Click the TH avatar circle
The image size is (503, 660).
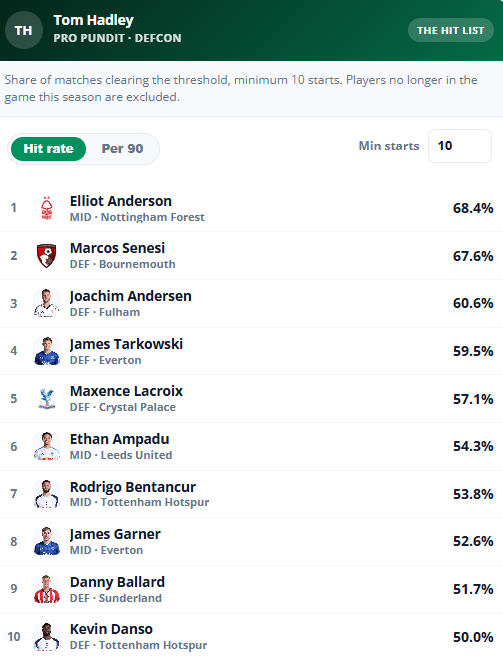coord(24,30)
